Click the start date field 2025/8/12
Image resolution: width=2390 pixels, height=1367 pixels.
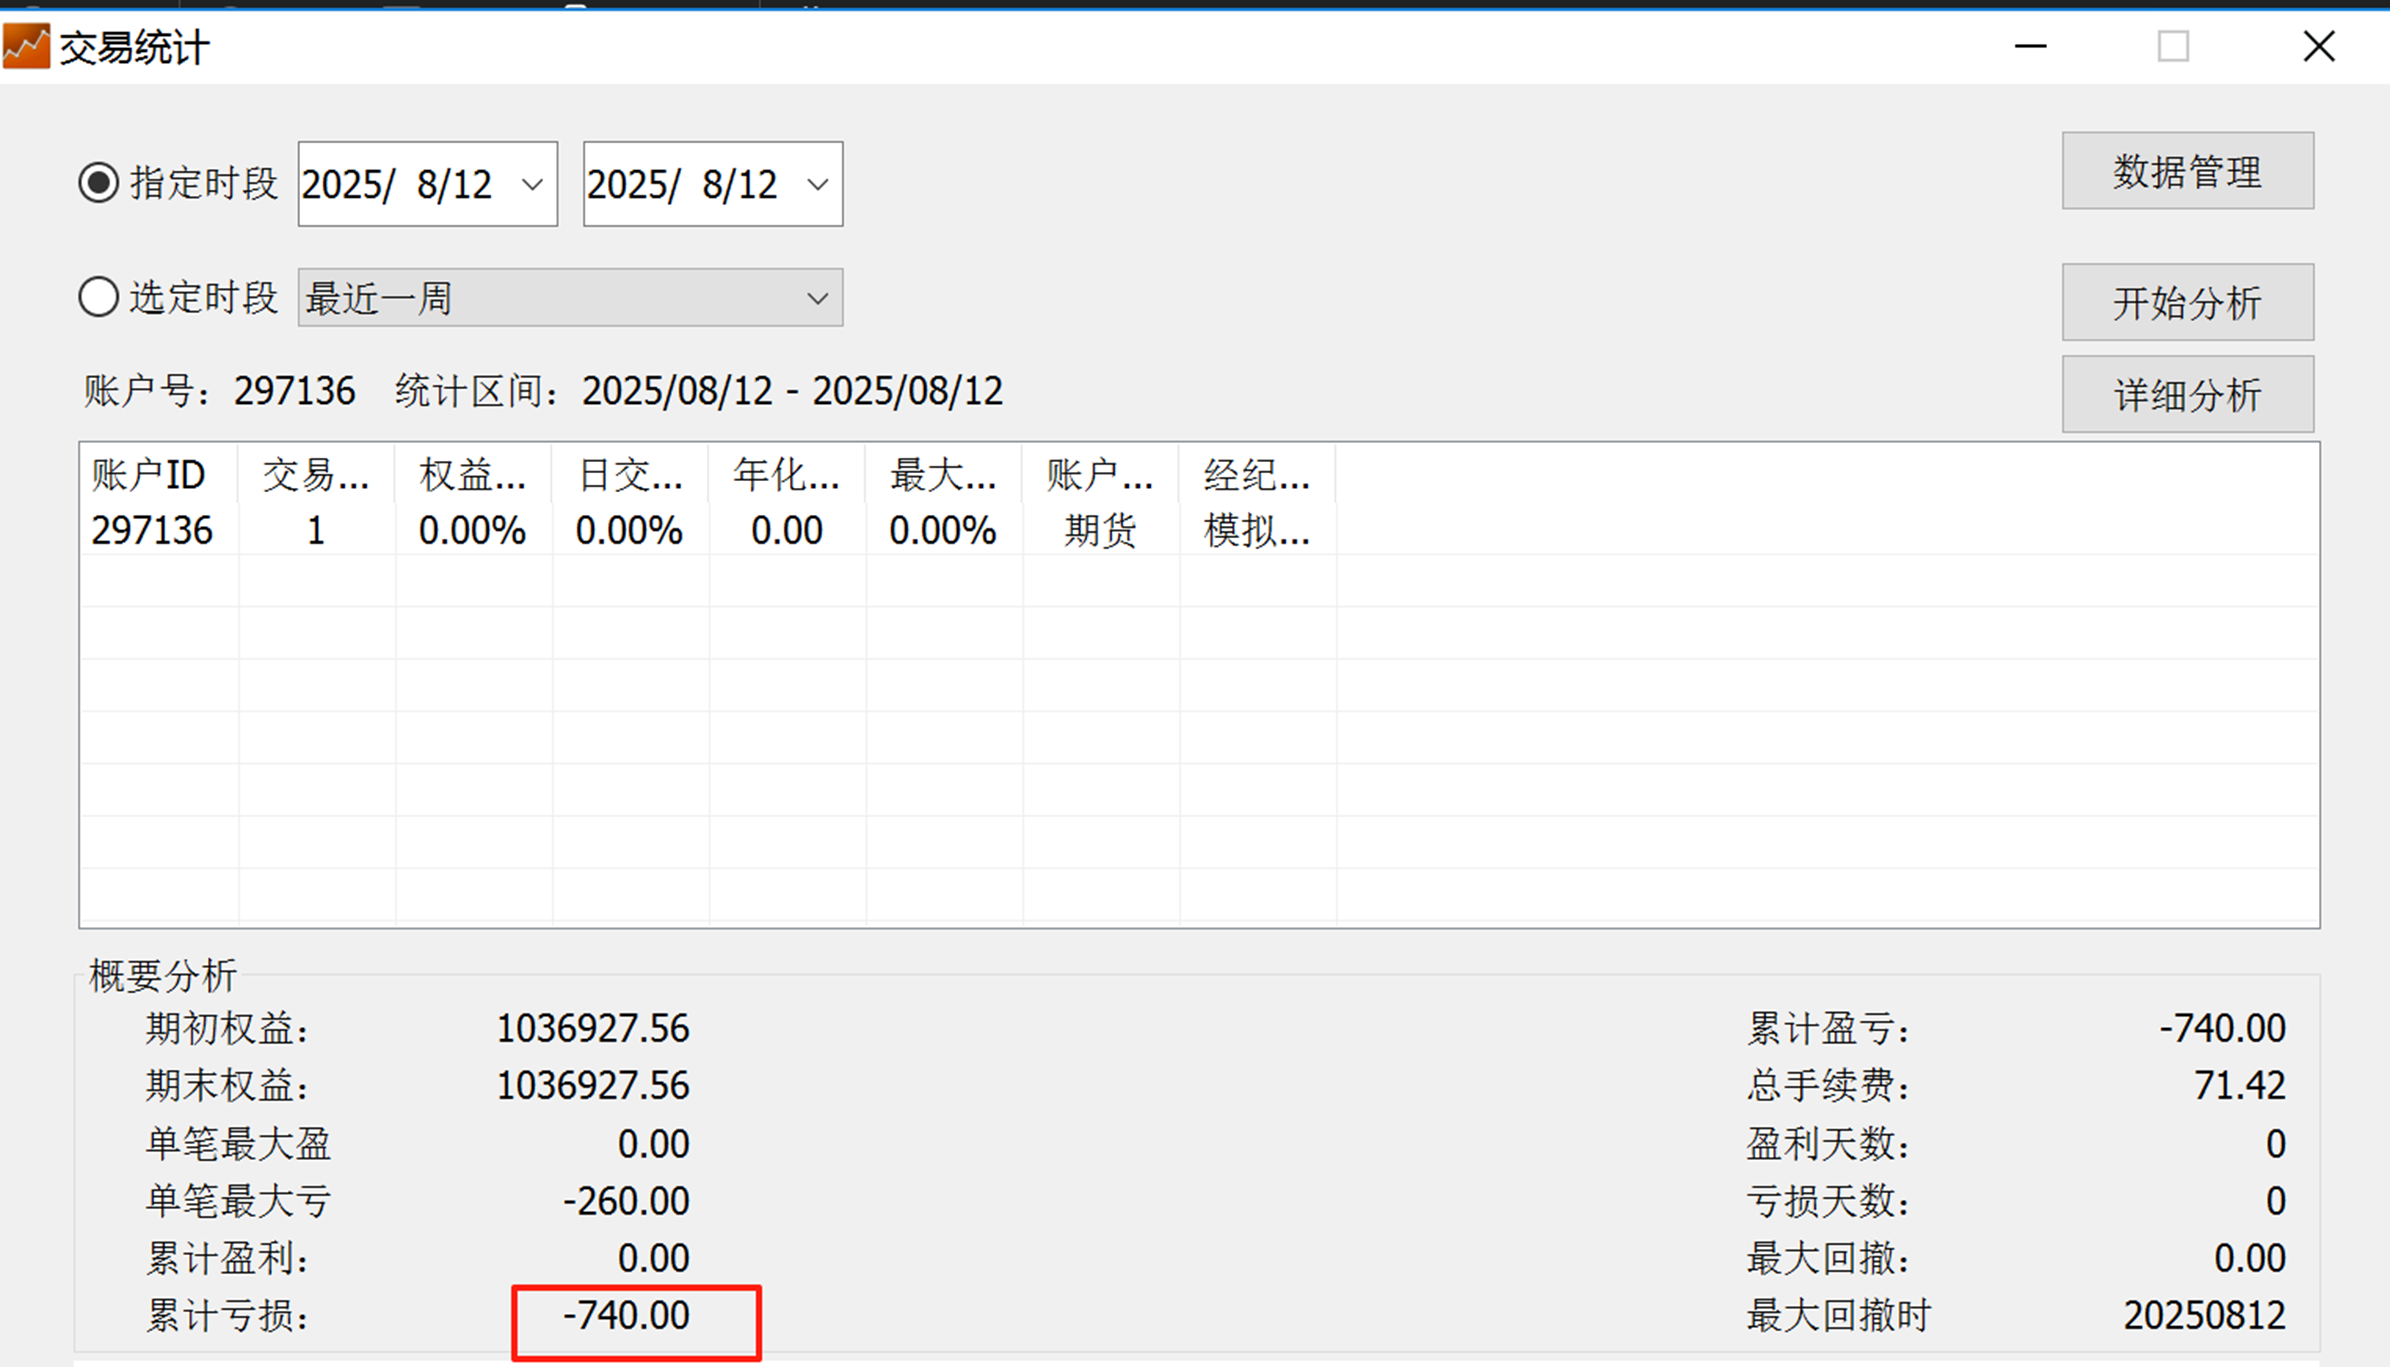[x=400, y=185]
